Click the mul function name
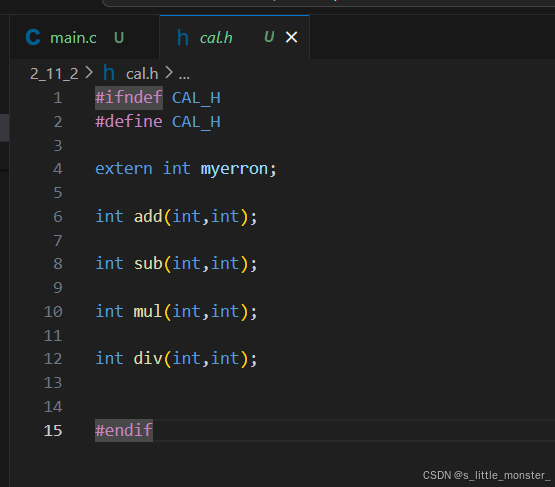This screenshot has height=487, width=555. [148, 311]
